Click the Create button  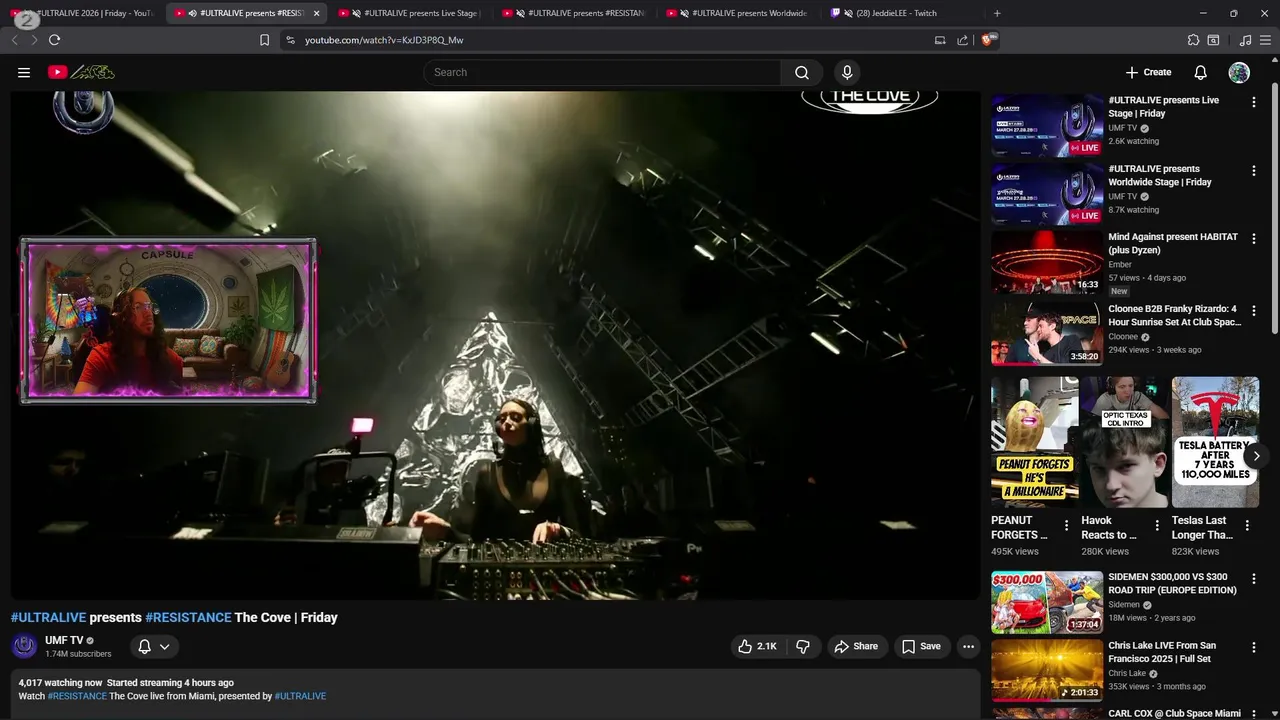click(x=1148, y=72)
